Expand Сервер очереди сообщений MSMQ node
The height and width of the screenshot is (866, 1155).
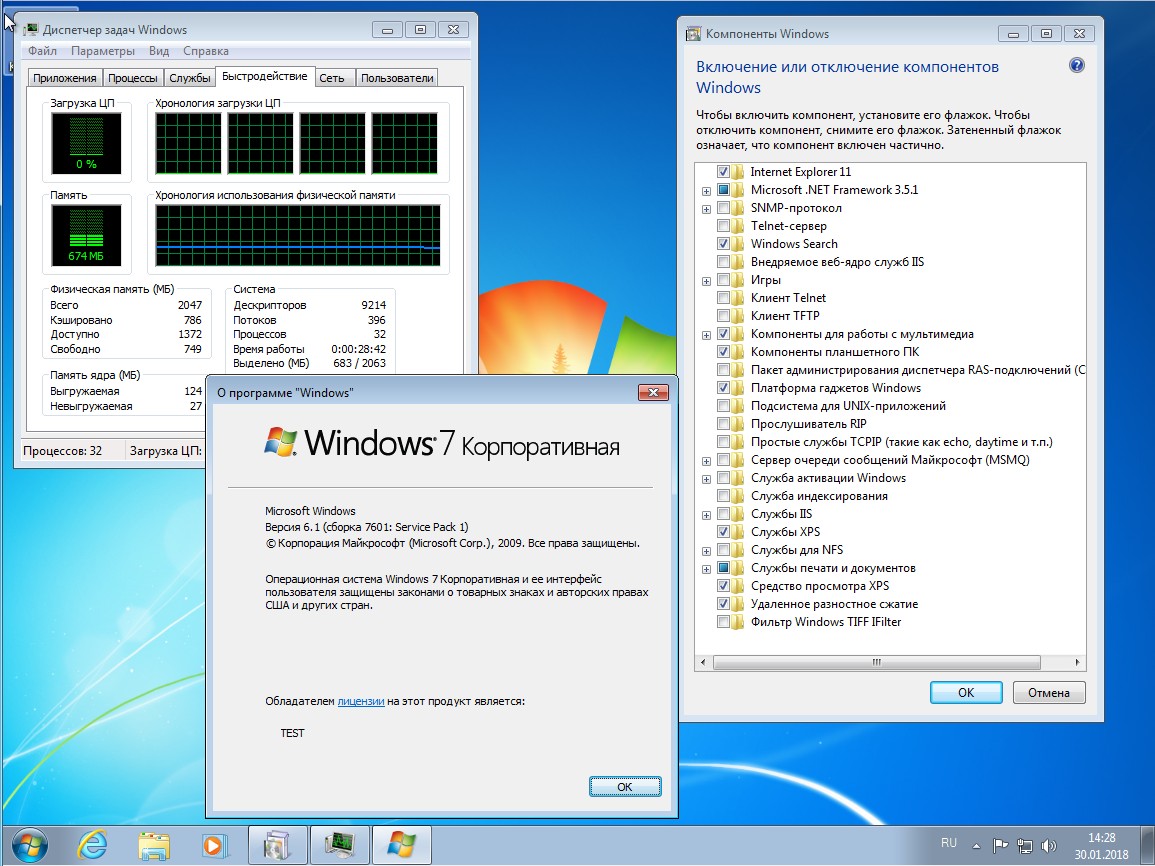[x=706, y=461]
